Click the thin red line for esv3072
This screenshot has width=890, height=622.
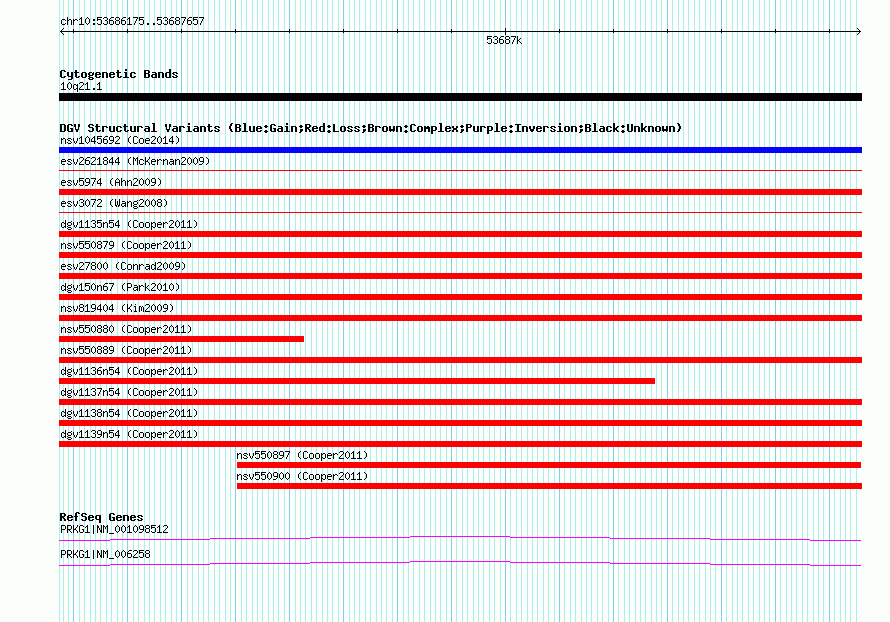coord(460,212)
